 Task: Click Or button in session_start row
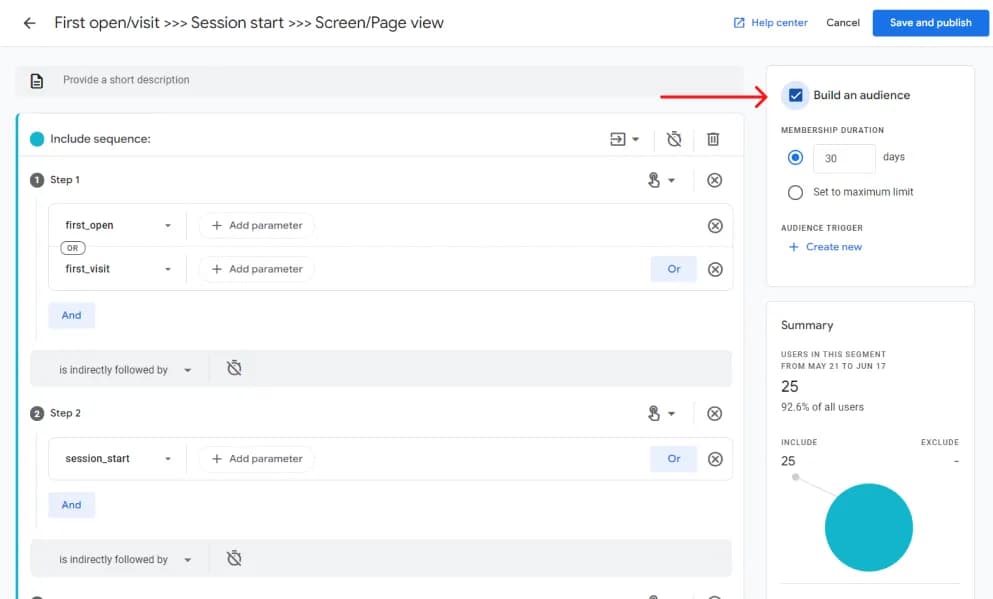(673, 459)
